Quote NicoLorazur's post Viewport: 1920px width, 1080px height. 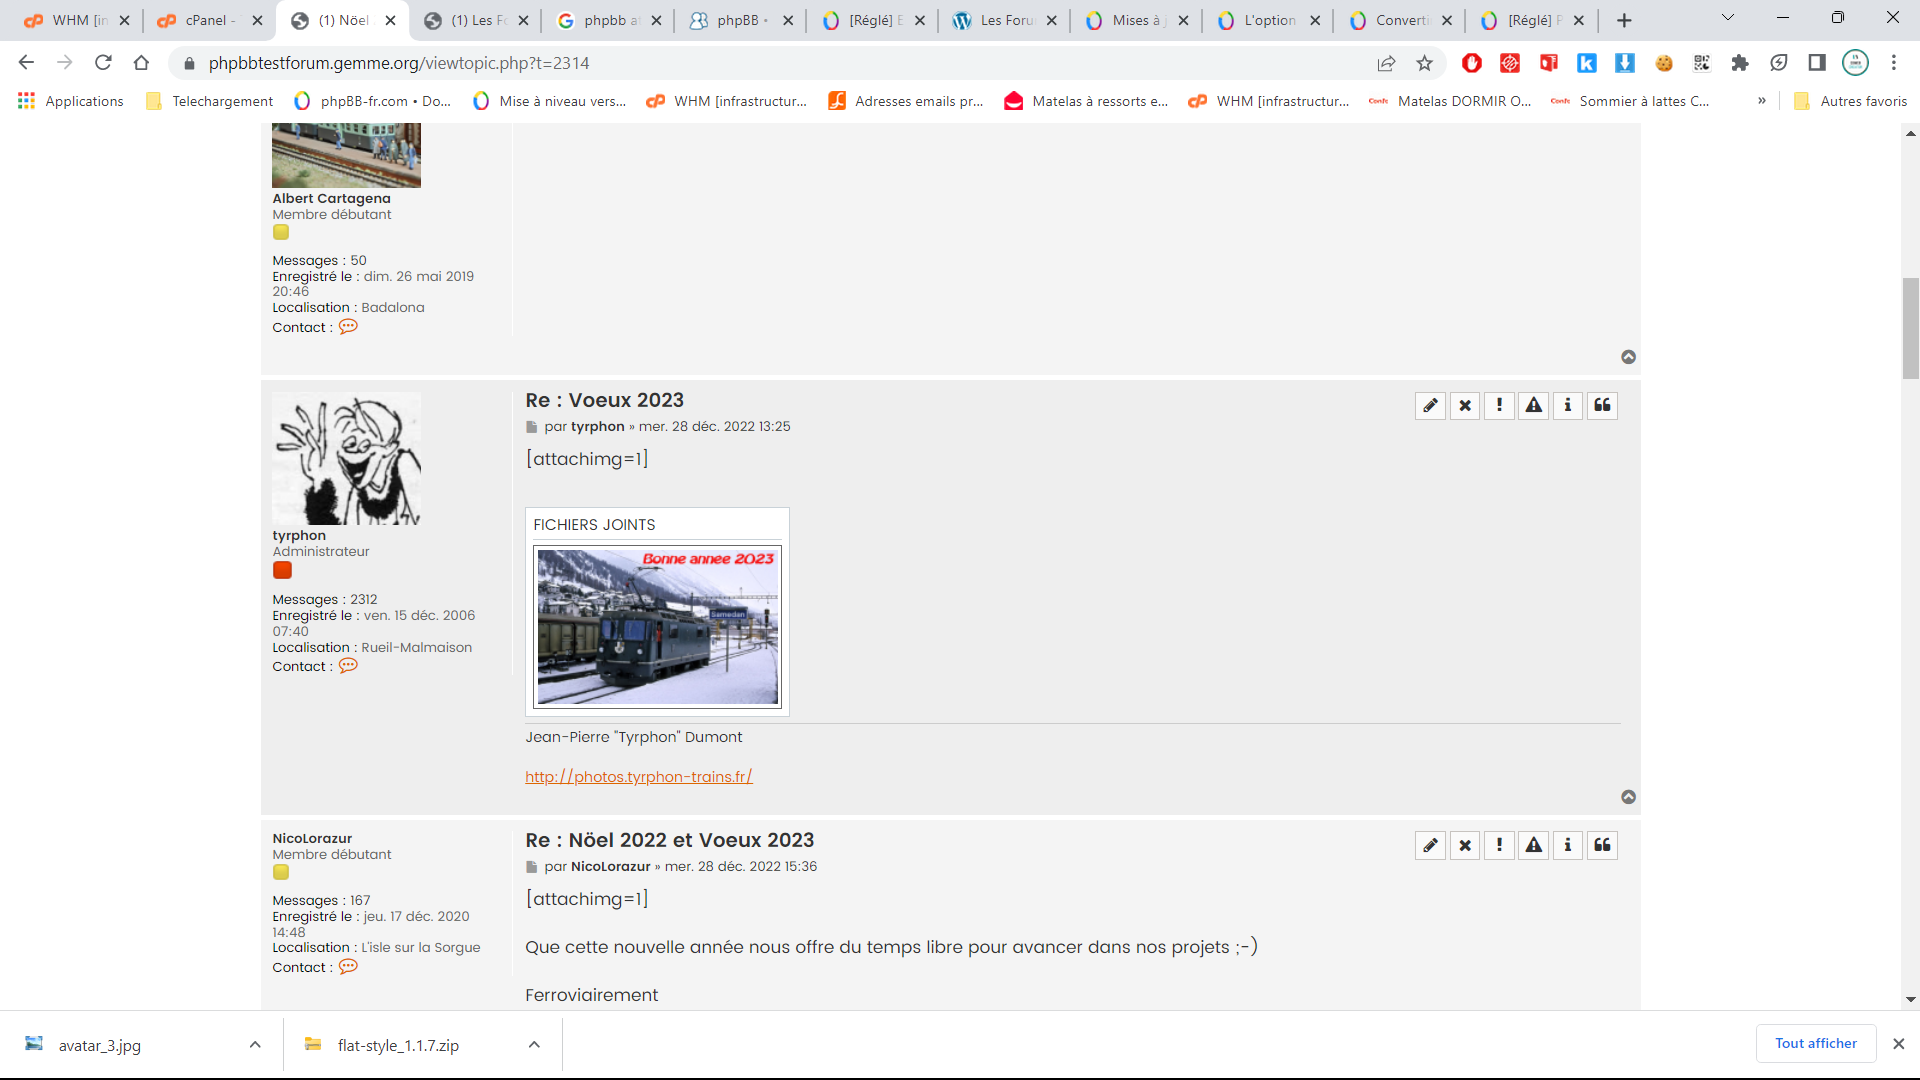(1602, 845)
